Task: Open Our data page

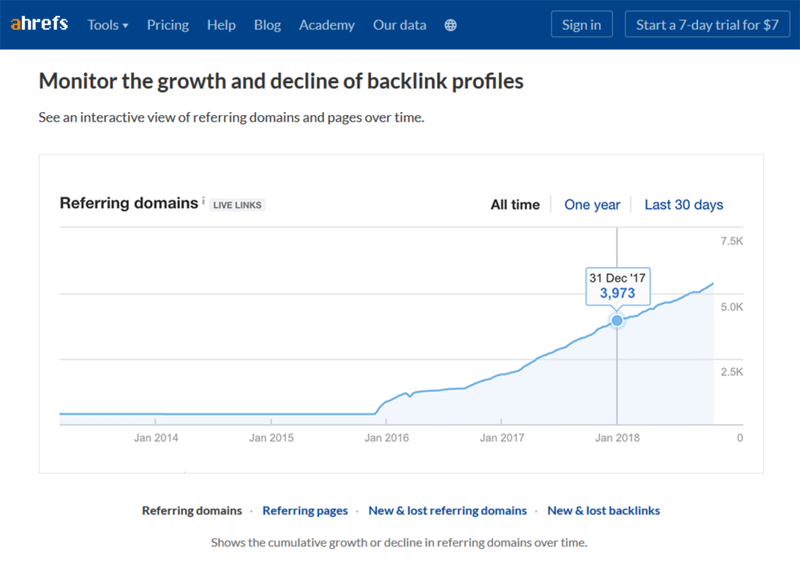Action: (399, 25)
